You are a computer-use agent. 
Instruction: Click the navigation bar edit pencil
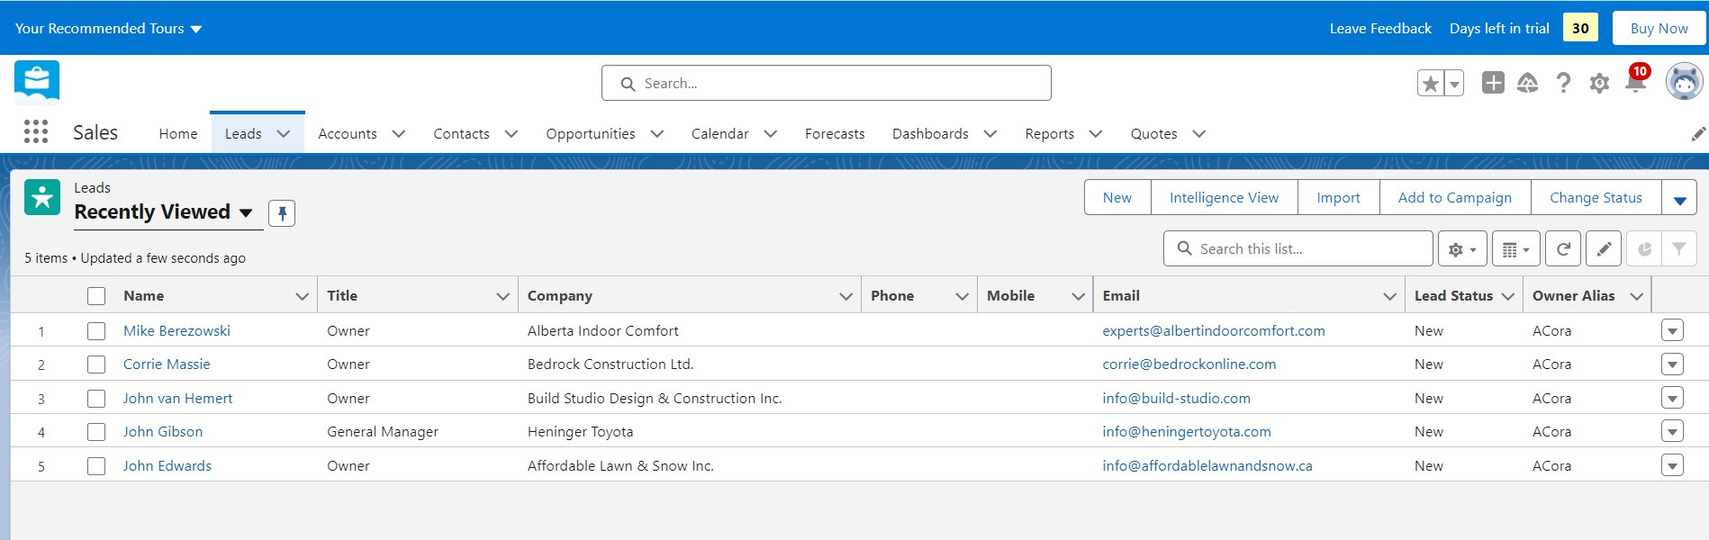(x=1698, y=134)
